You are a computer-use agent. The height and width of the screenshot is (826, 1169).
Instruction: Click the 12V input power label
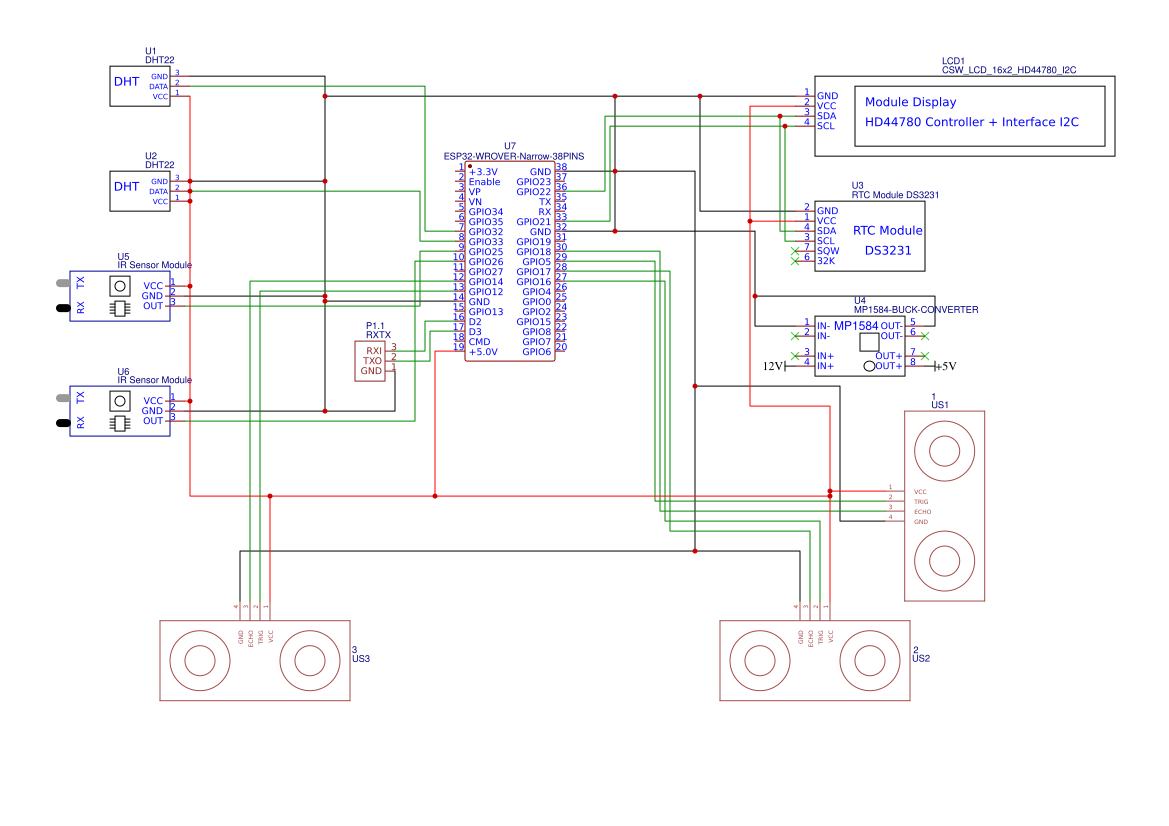772,366
